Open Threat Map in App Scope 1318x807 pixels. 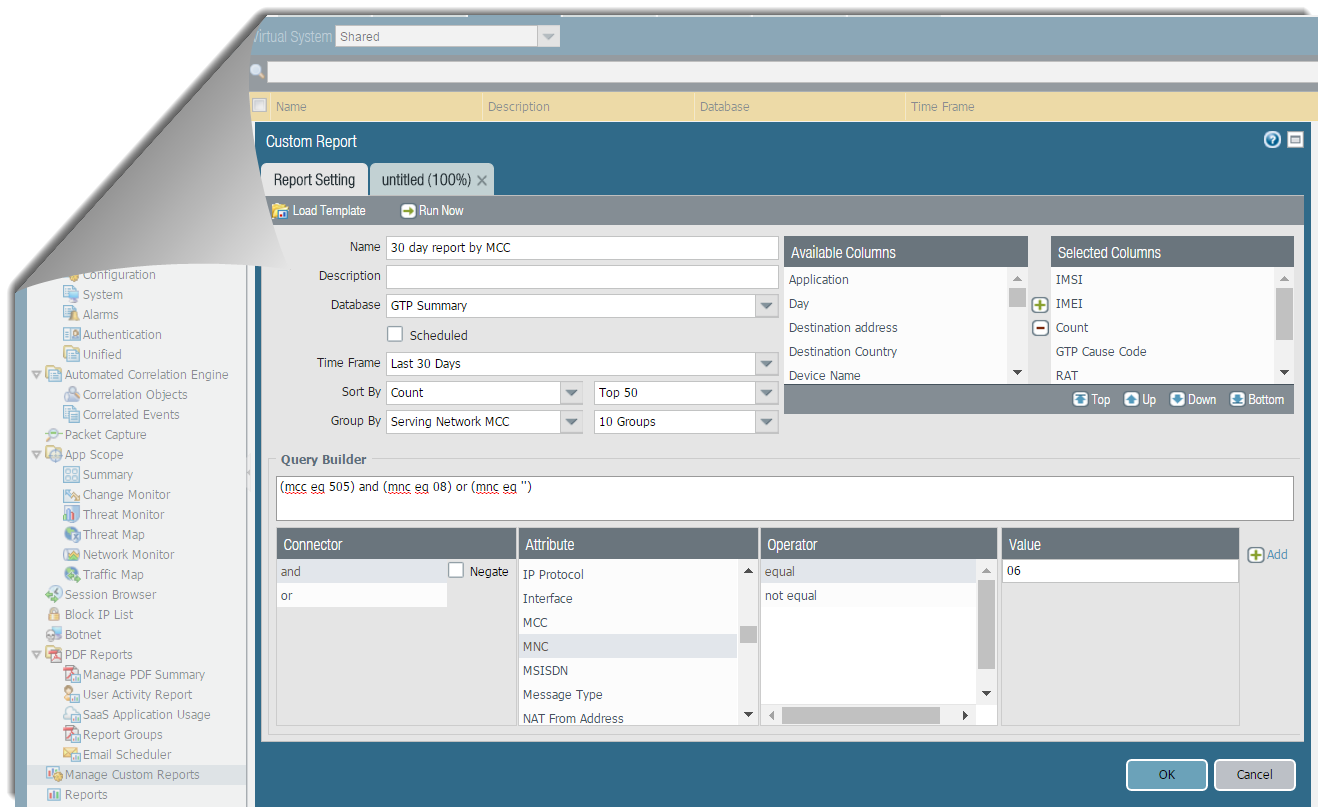click(x=113, y=534)
